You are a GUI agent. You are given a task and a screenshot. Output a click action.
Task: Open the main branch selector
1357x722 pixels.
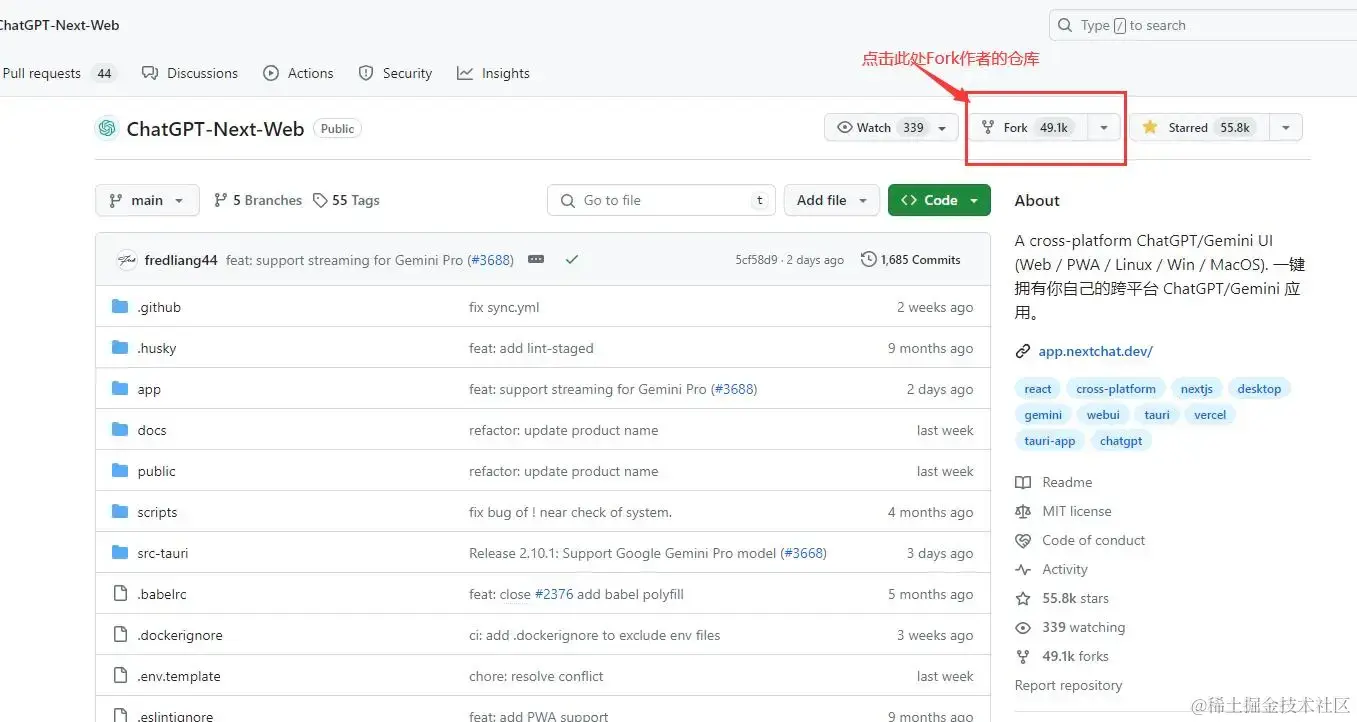(147, 200)
